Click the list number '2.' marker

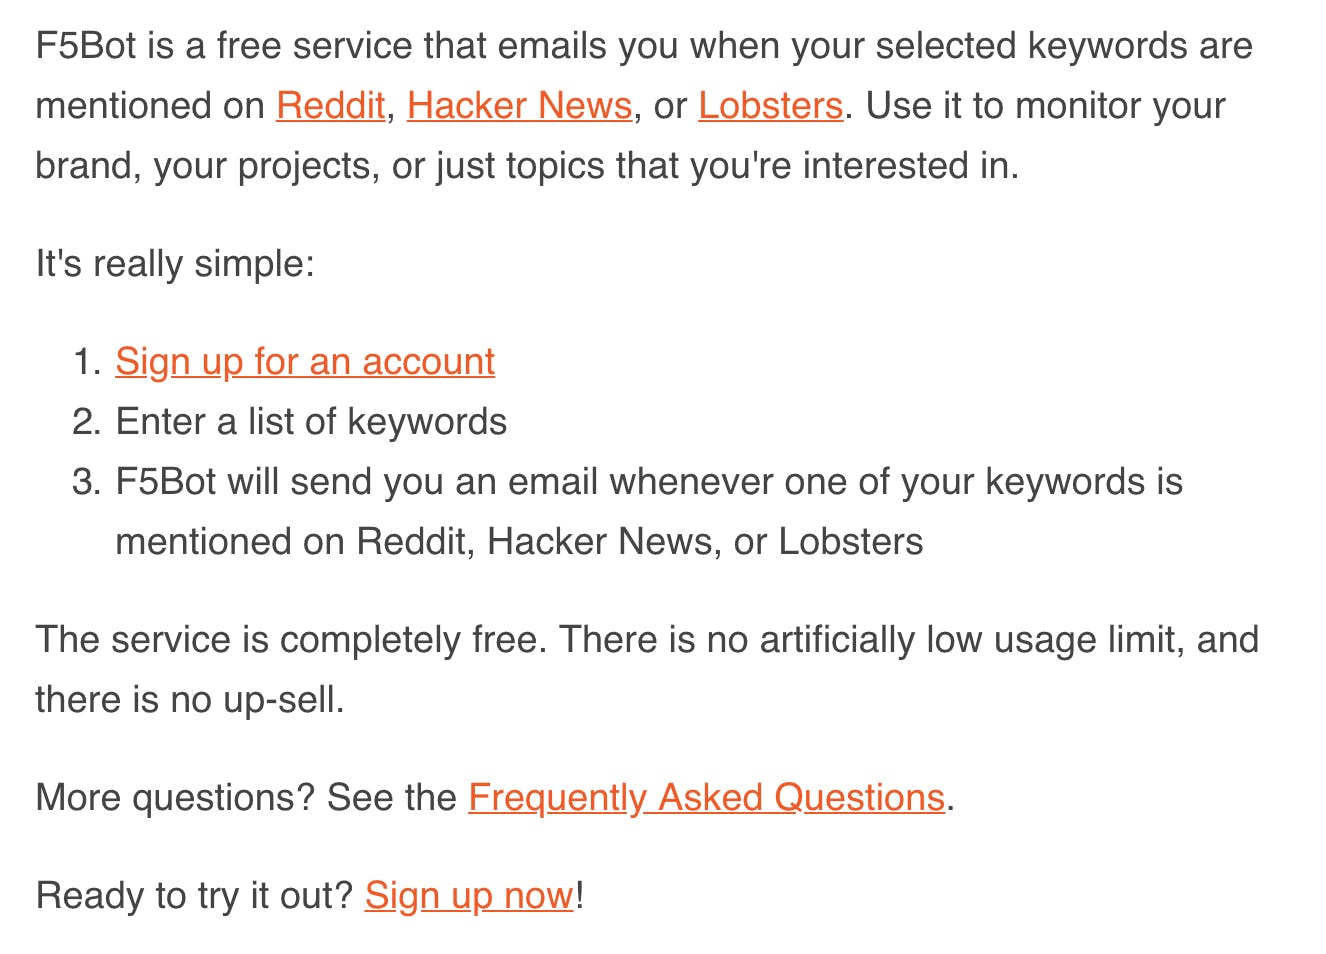coord(87,422)
